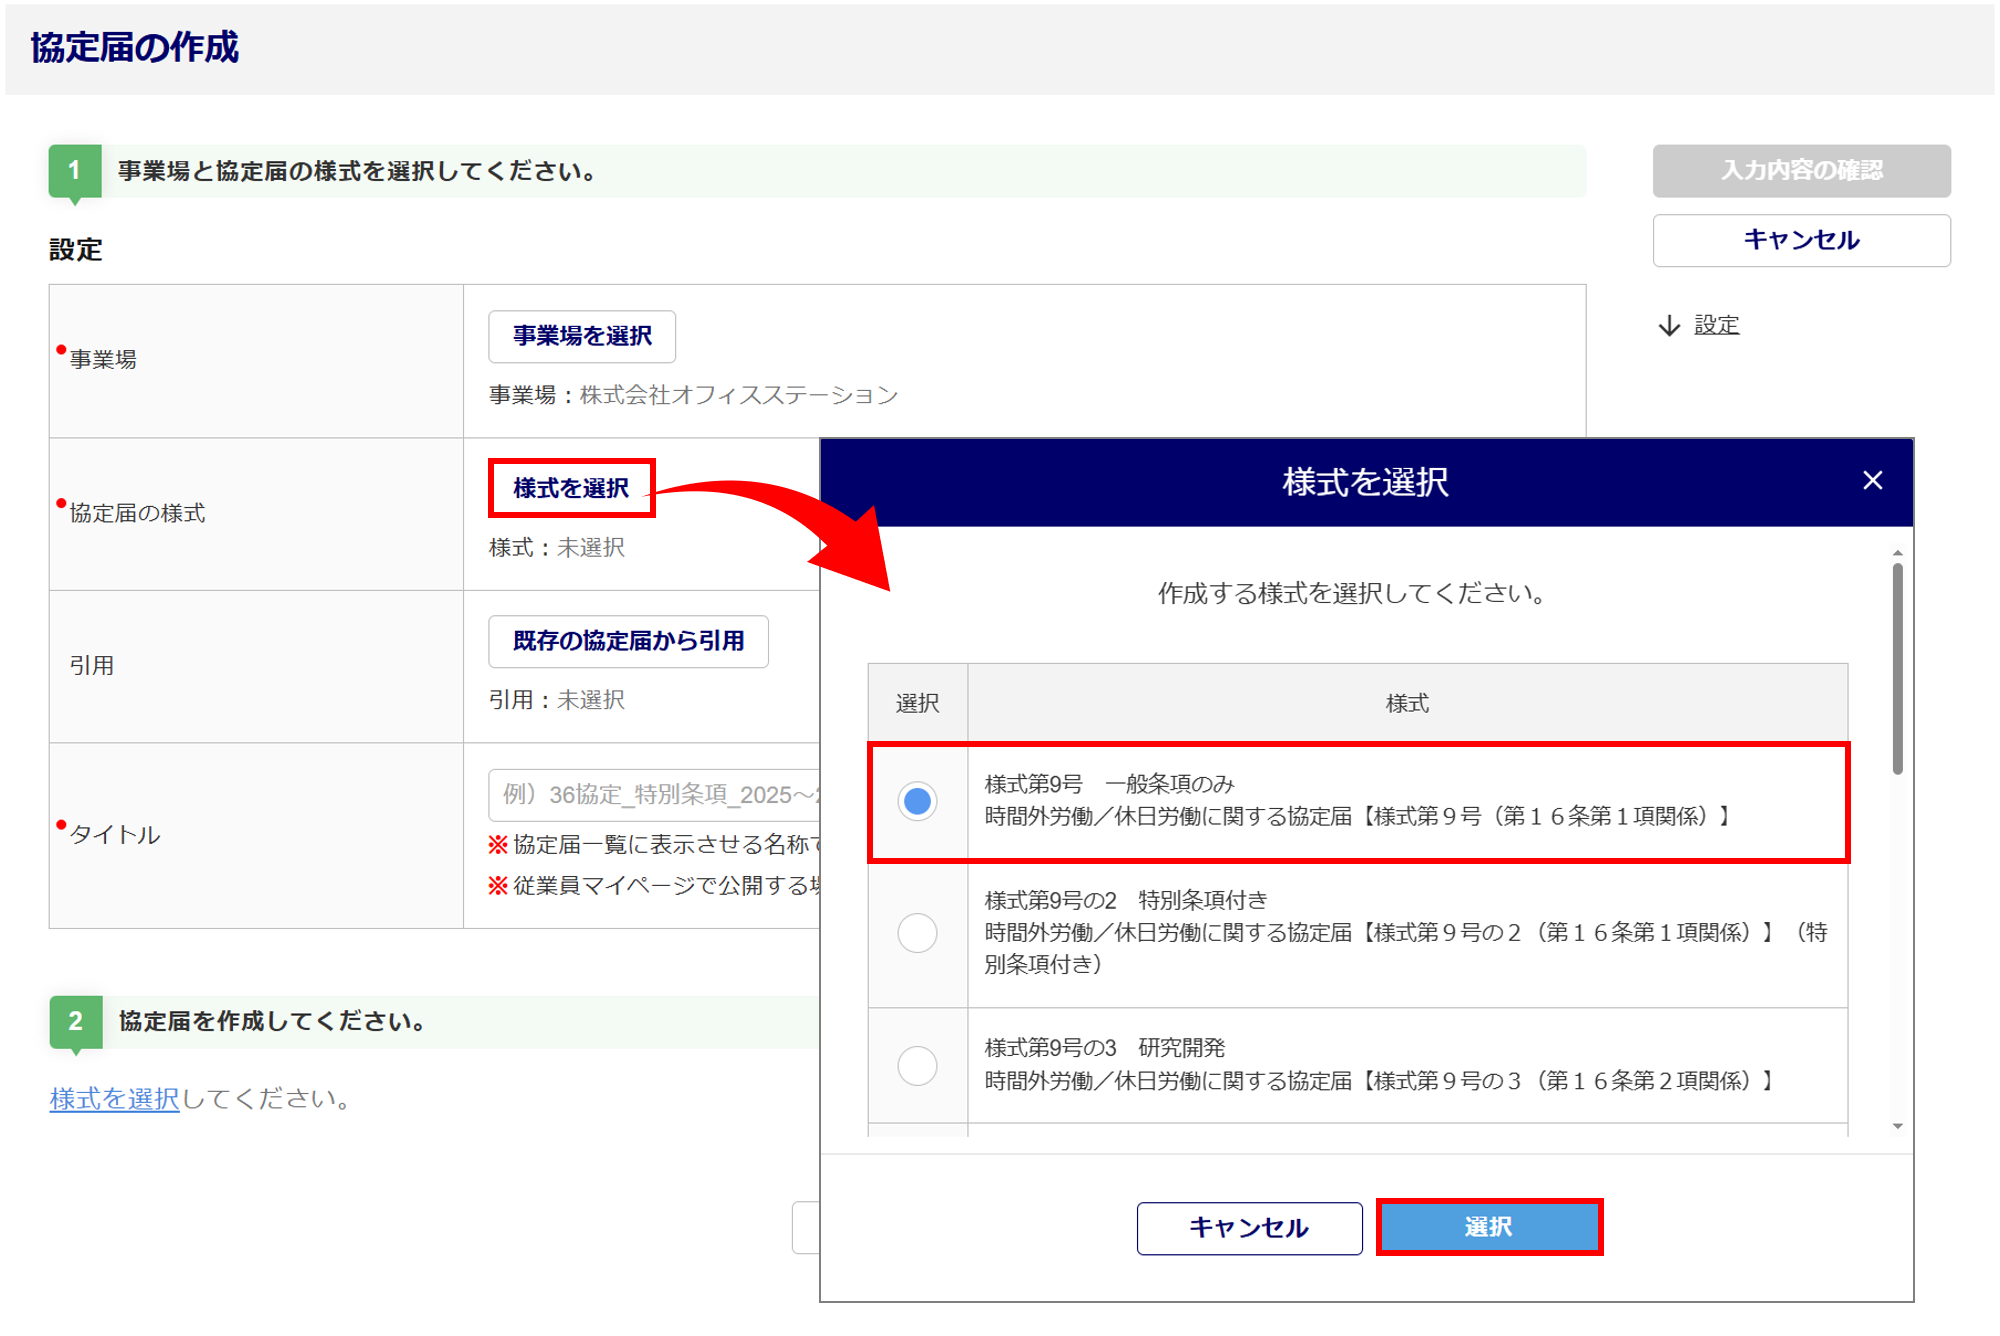Click the 様式 column header
Screen dimensions: 2000x1336
(1406, 704)
